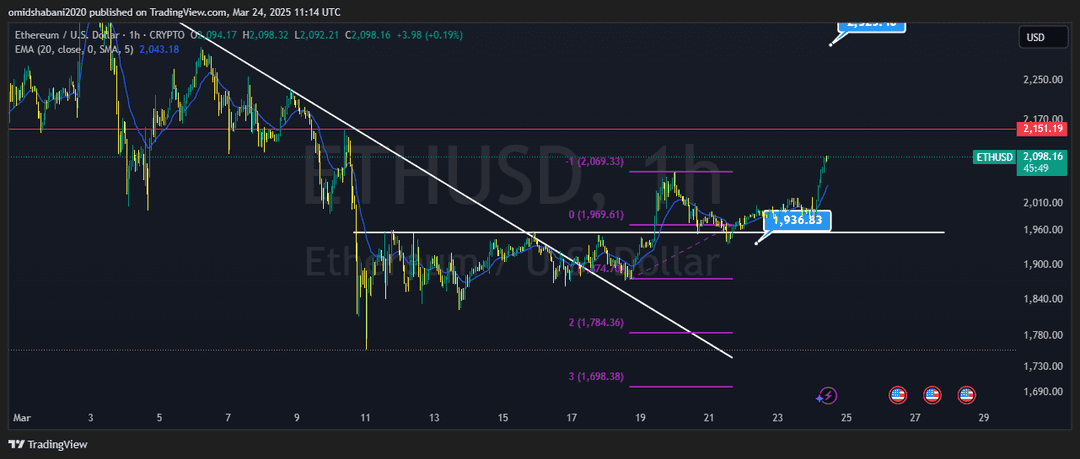1080x459 pixels.
Task: Open the rightmost US flag economic event
Action: coord(966,395)
